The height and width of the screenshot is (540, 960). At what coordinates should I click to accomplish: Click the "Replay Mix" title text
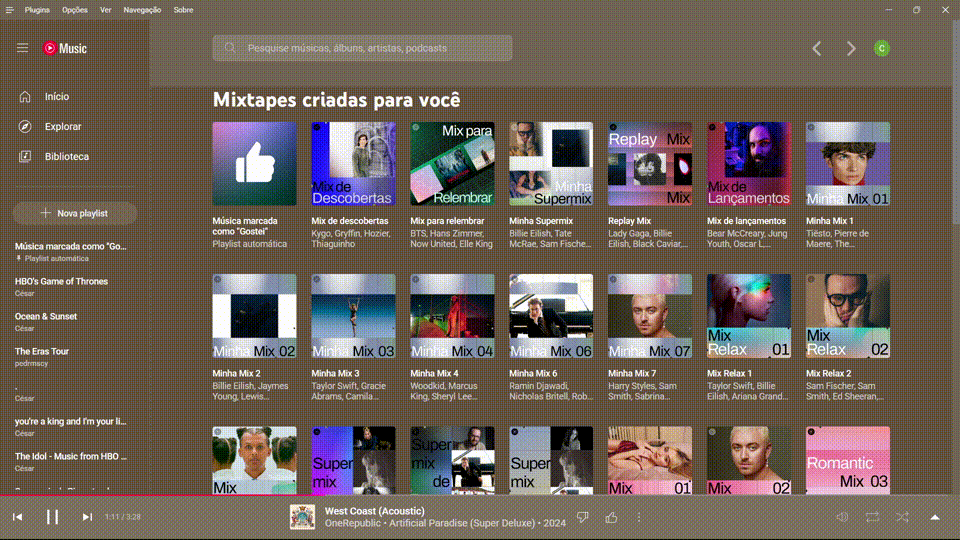(629, 221)
